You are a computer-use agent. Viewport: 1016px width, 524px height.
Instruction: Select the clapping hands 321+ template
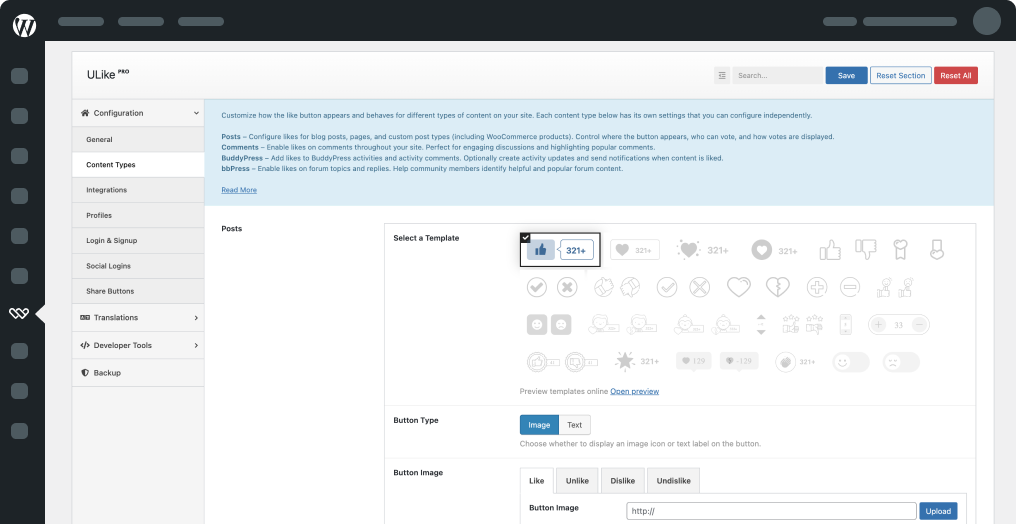point(796,361)
